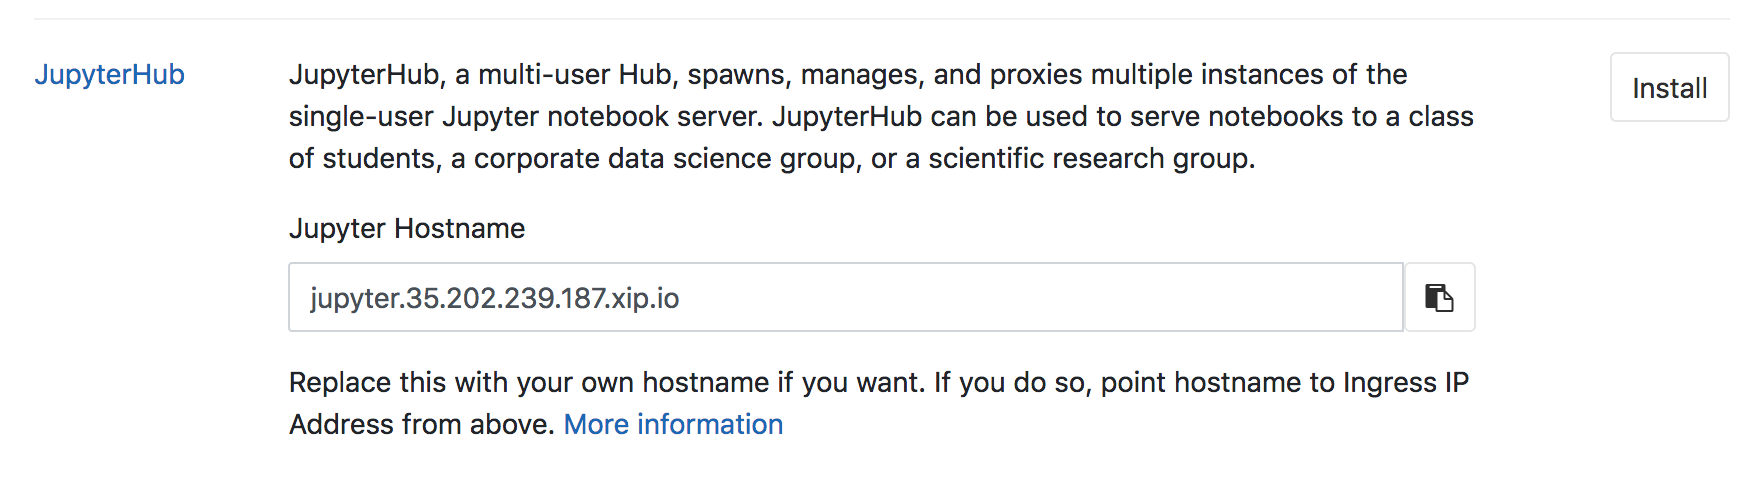Click the Jupyter Hostname label
This screenshot has height=480, width=1762.
tap(407, 228)
